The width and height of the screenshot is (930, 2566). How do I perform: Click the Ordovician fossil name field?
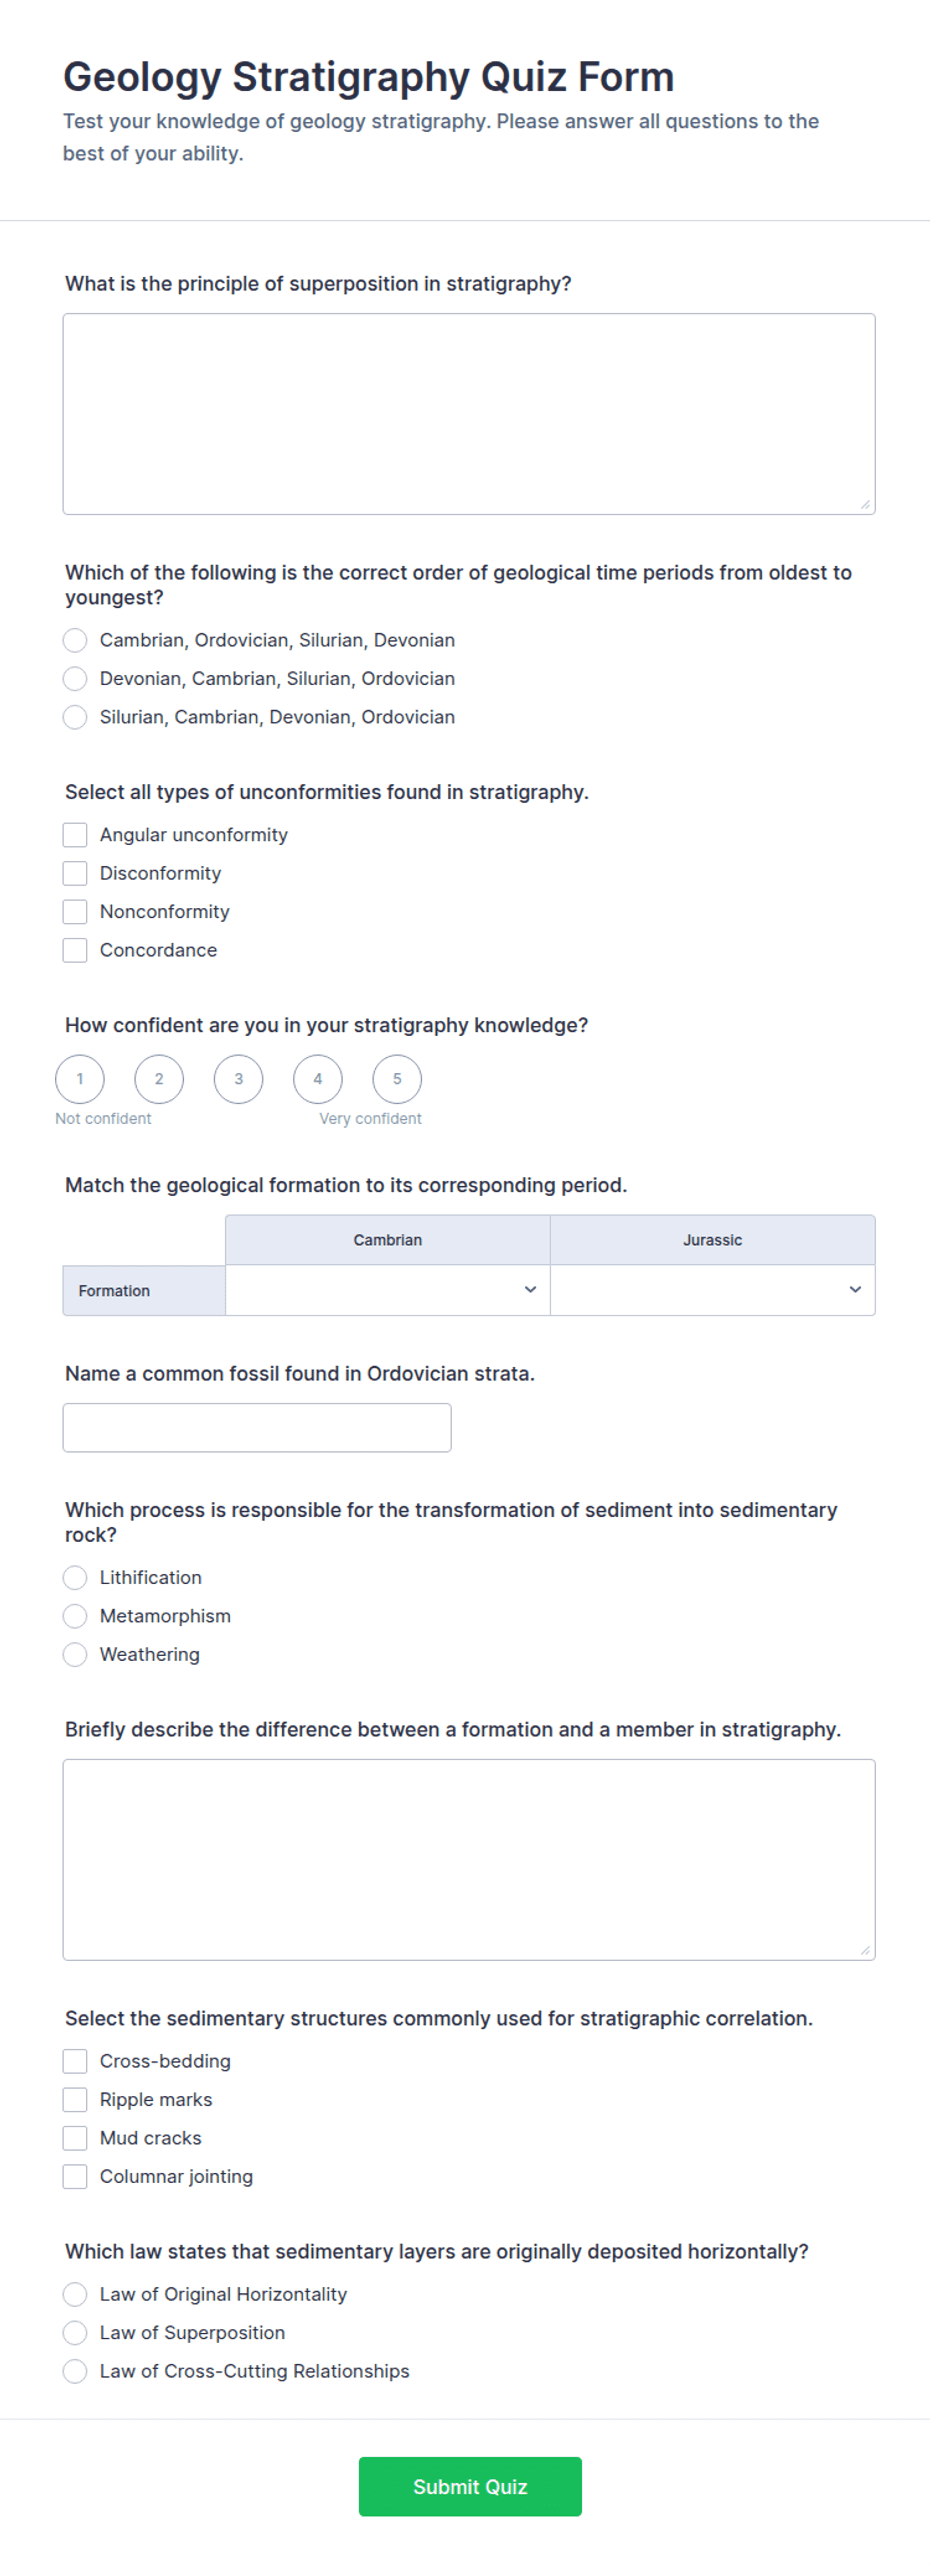click(x=257, y=1427)
